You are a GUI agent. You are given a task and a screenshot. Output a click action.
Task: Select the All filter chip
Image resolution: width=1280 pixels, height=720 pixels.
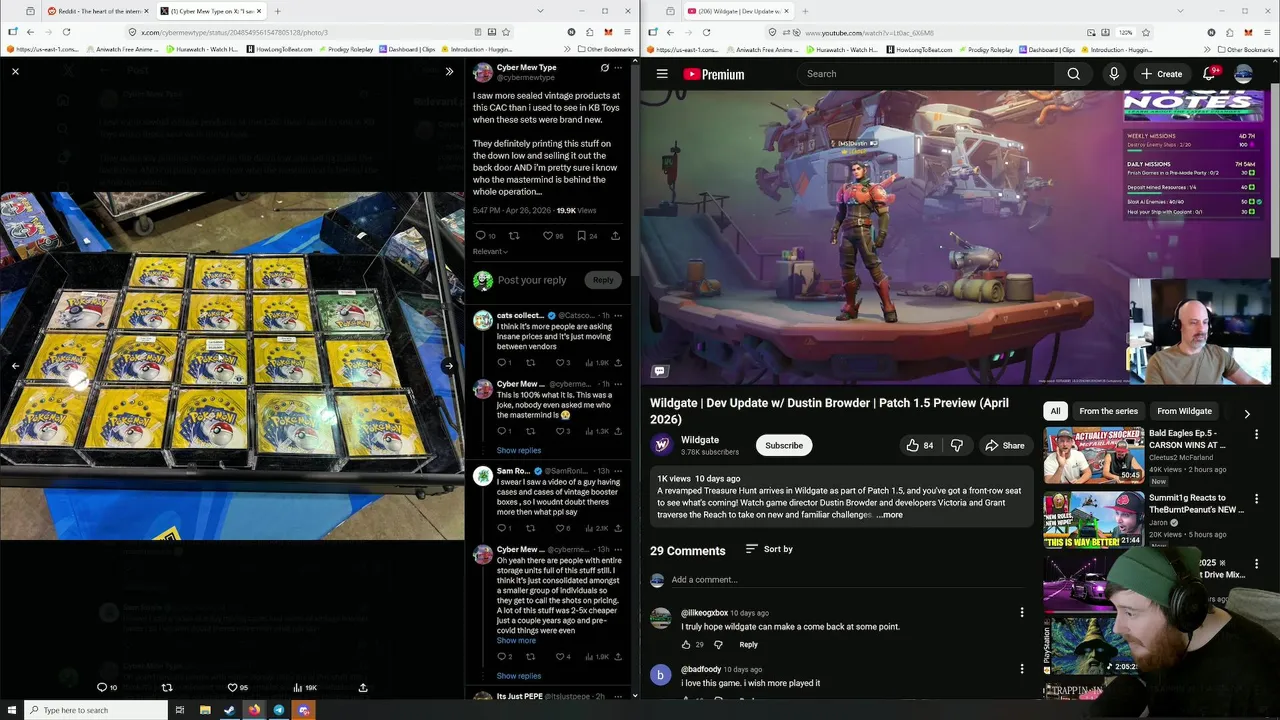point(1055,411)
